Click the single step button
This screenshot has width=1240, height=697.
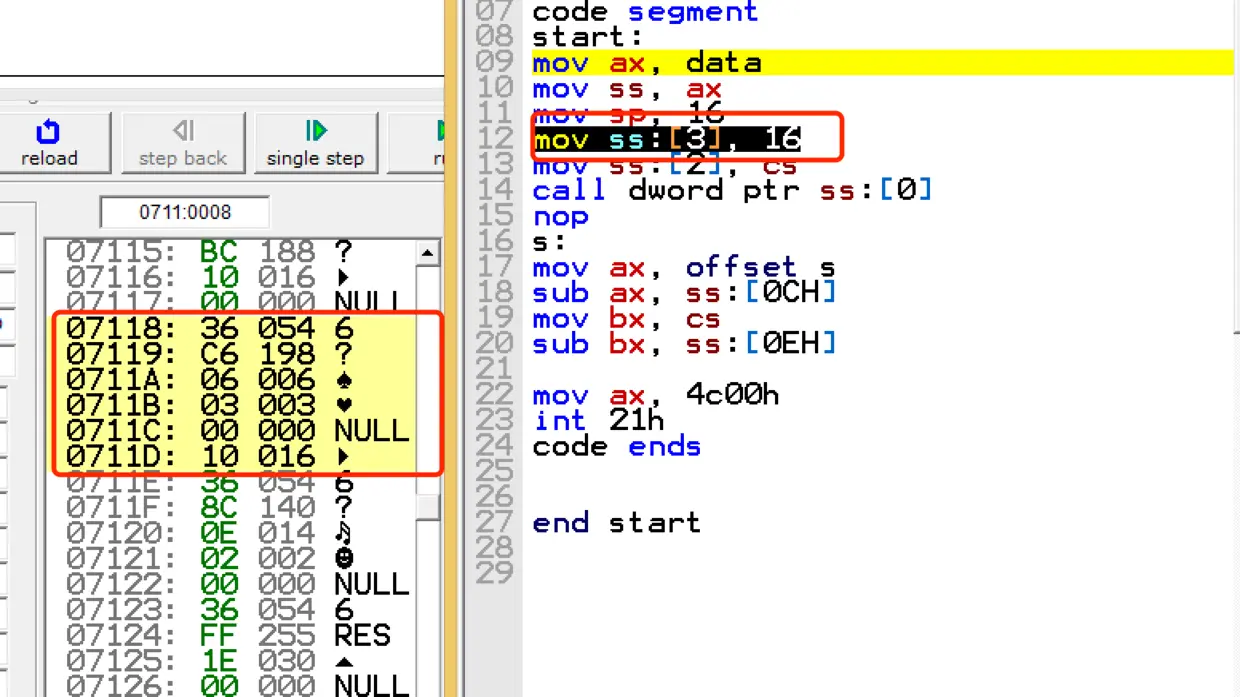point(315,143)
